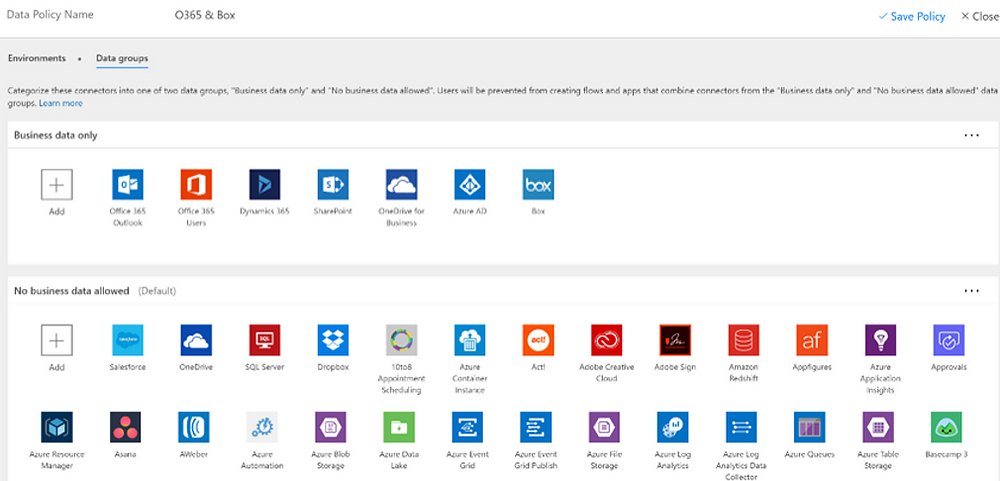Image resolution: width=1000 pixels, height=481 pixels.
Task: Click the Azure Queues connector icon
Action: point(810,427)
